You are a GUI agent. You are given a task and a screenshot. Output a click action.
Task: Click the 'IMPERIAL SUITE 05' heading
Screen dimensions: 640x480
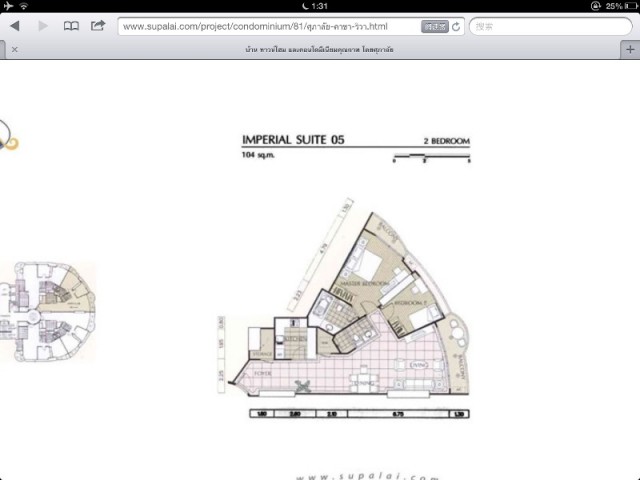(x=293, y=140)
